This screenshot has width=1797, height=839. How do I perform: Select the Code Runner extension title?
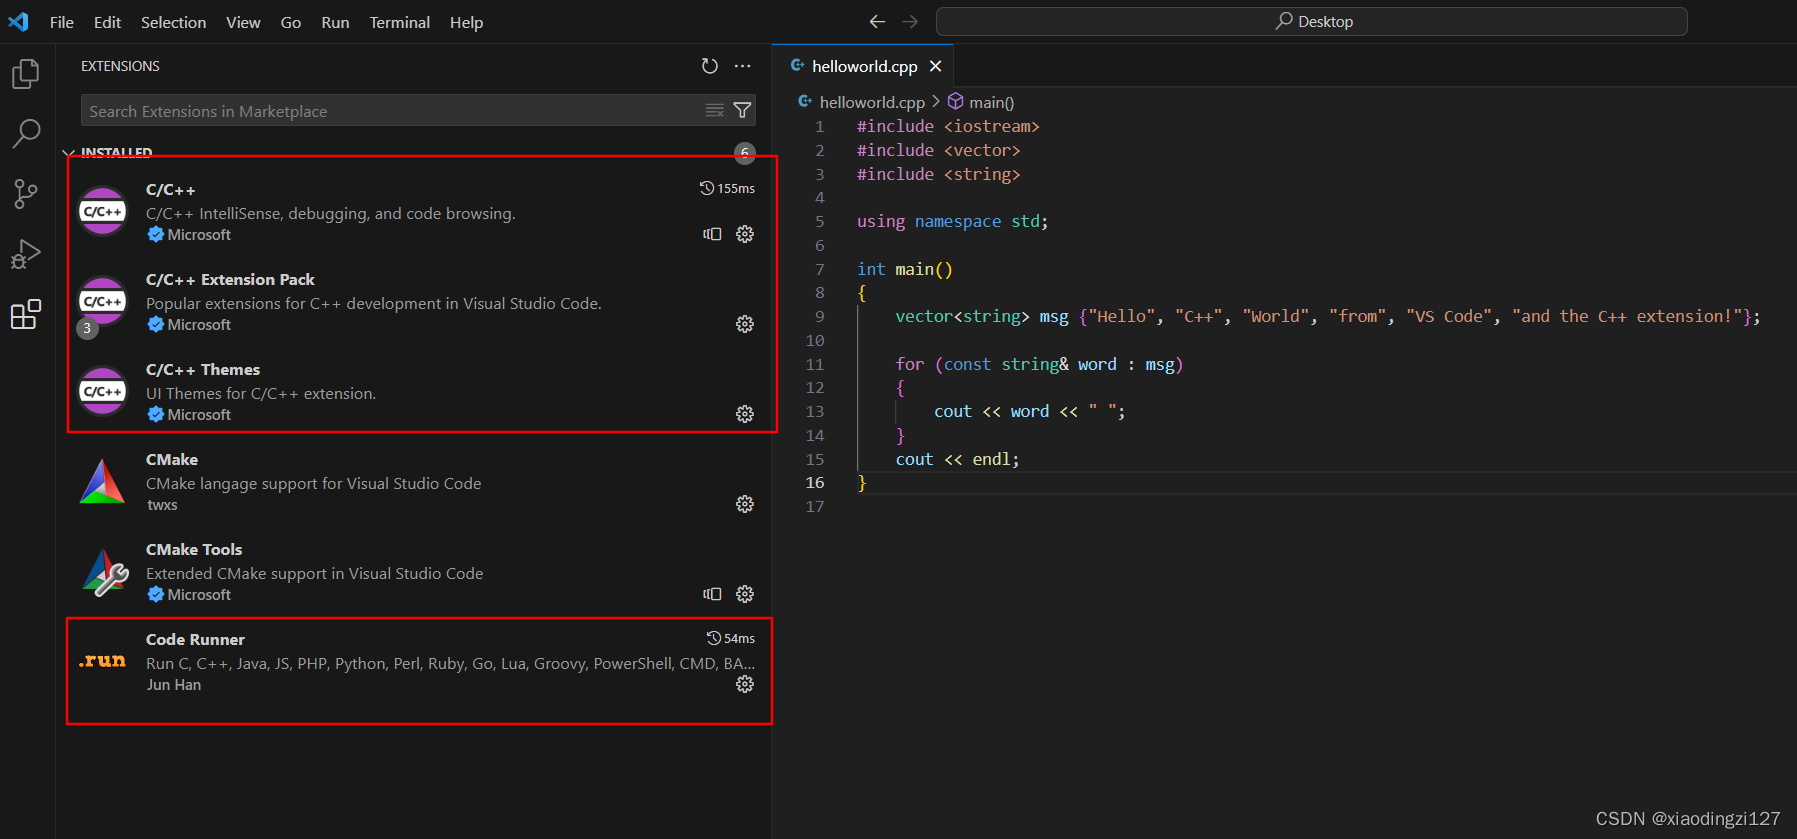[x=195, y=639]
